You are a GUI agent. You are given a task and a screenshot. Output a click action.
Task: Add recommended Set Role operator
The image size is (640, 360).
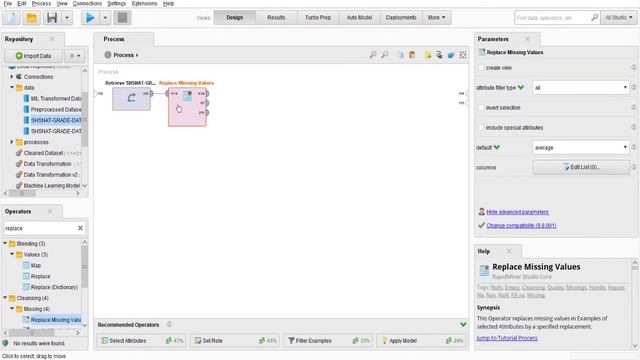[235, 340]
